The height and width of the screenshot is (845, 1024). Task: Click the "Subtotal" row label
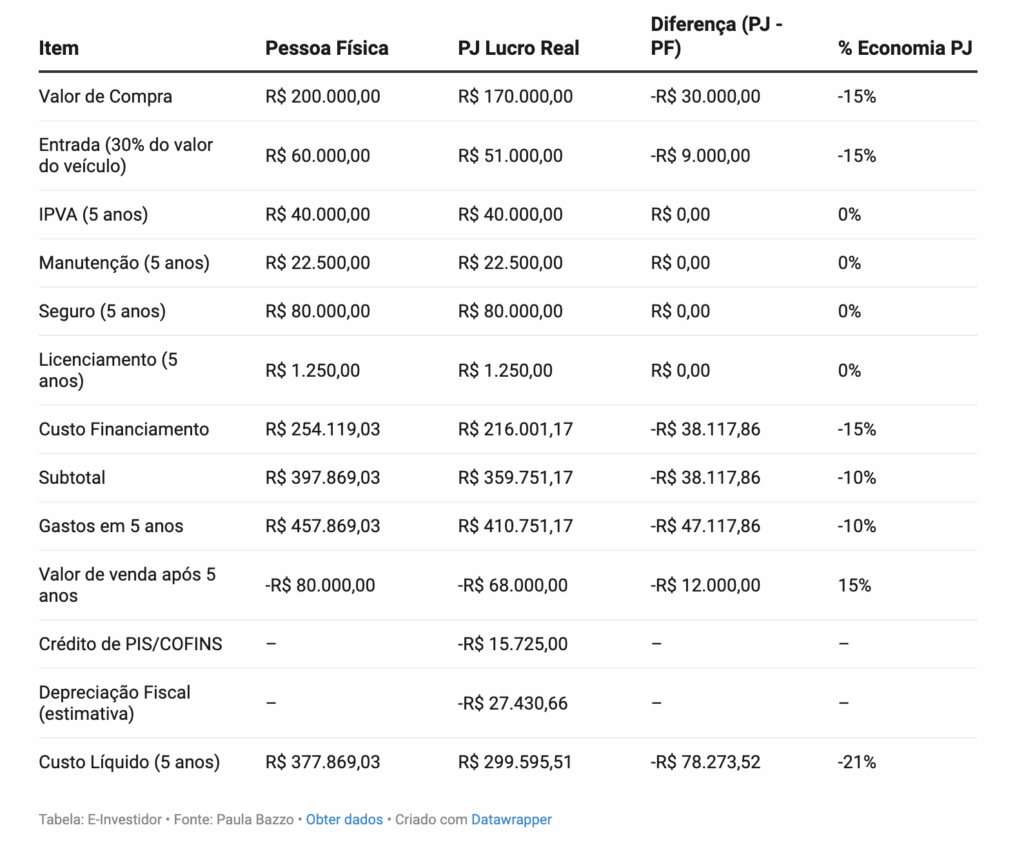(72, 477)
